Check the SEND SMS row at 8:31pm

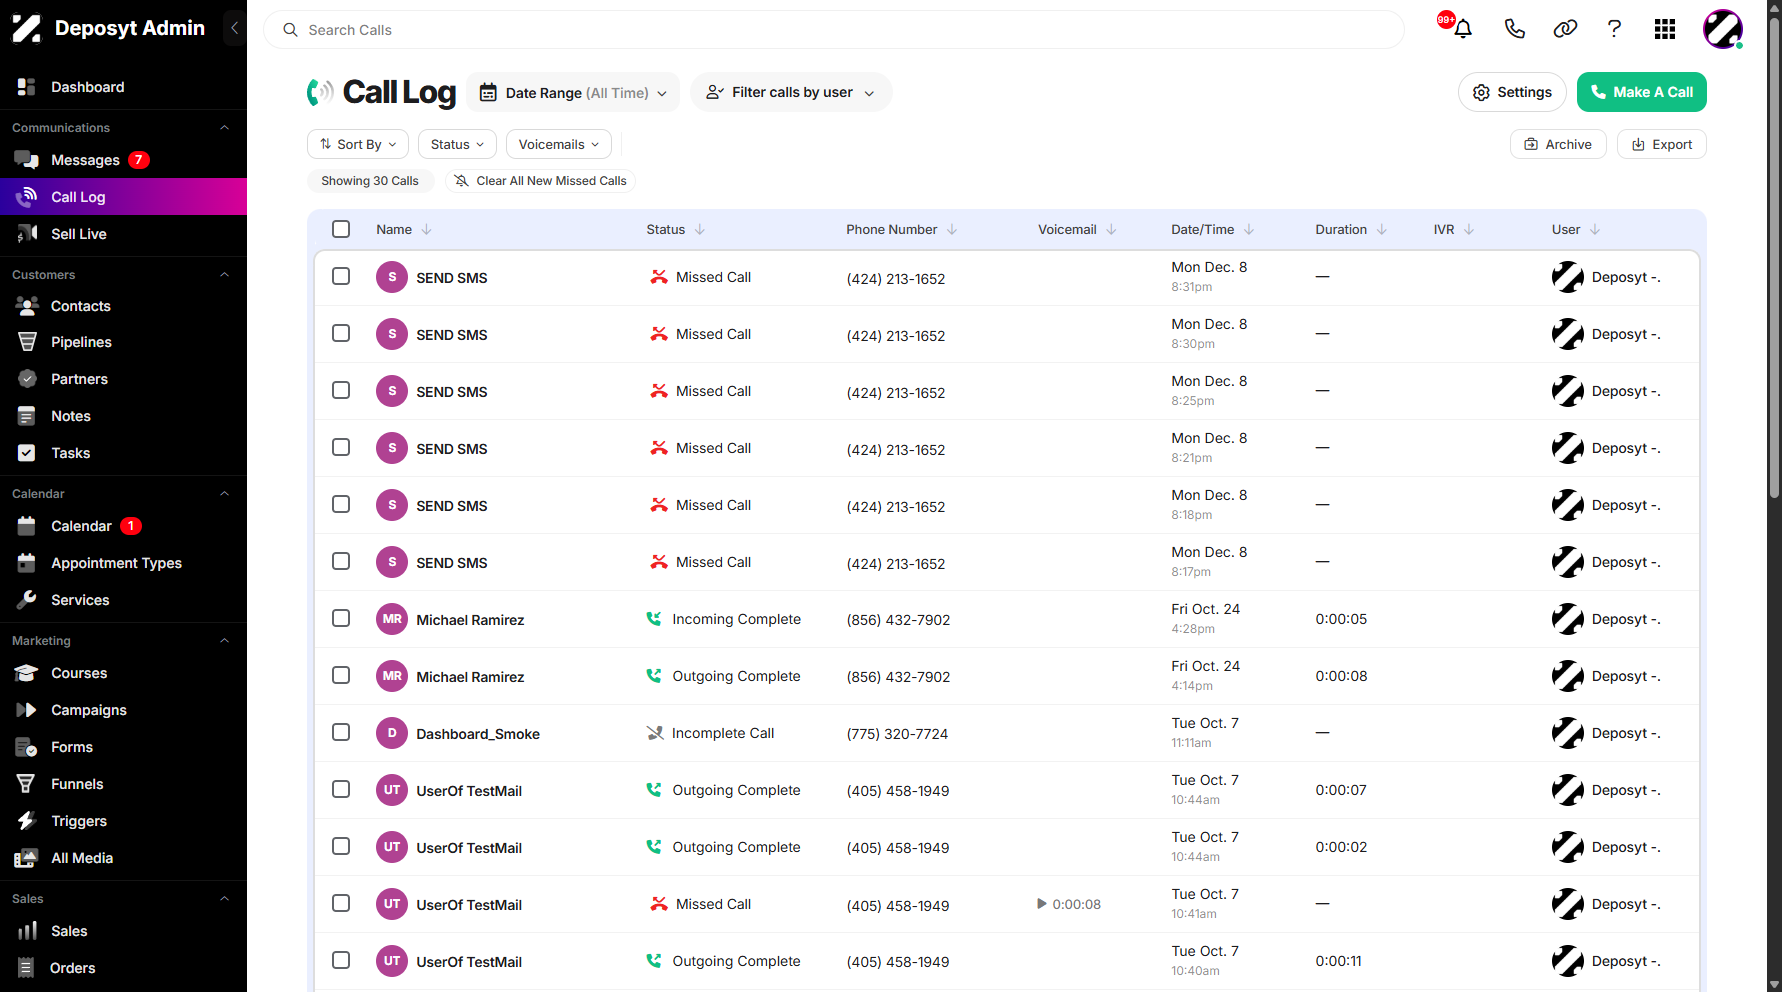coord(341,276)
